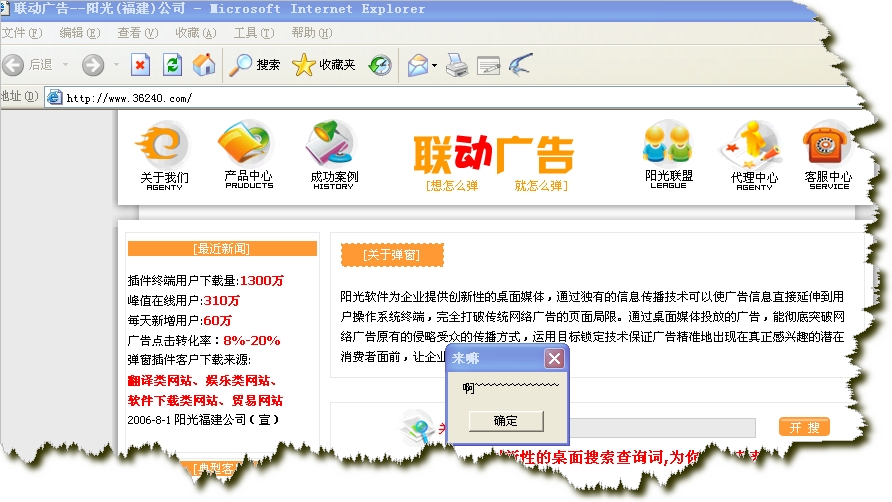This screenshot has width=892, height=502.
Task: Refresh the page with green arrows icon
Action: pos(172,65)
